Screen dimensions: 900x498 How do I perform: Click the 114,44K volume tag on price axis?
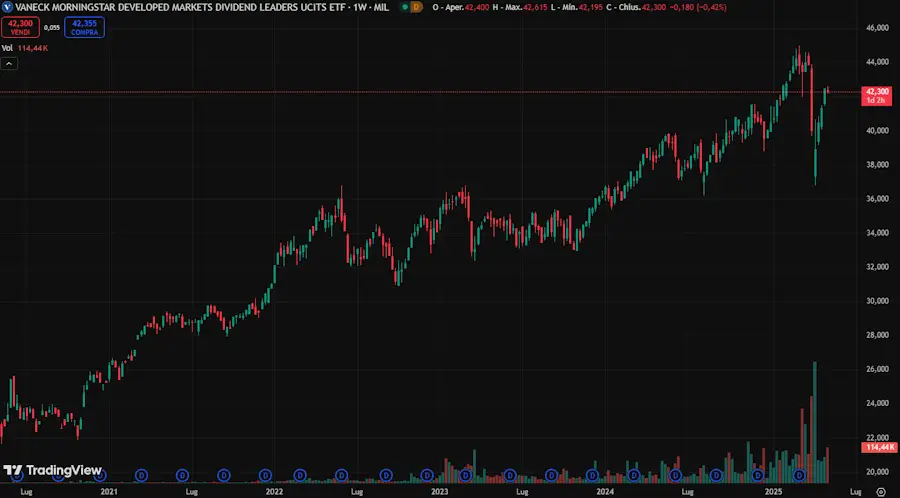tap(879, 447)
